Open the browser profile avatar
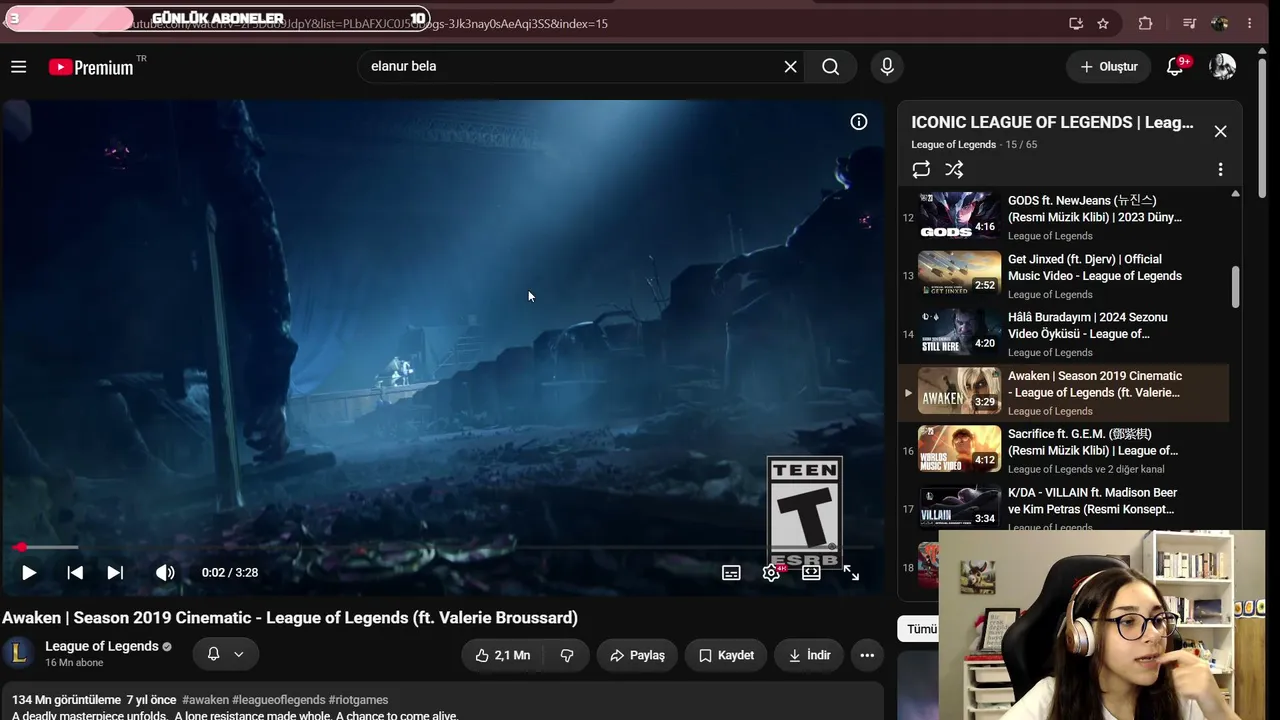1280x720 pixels. [1219, 23]
